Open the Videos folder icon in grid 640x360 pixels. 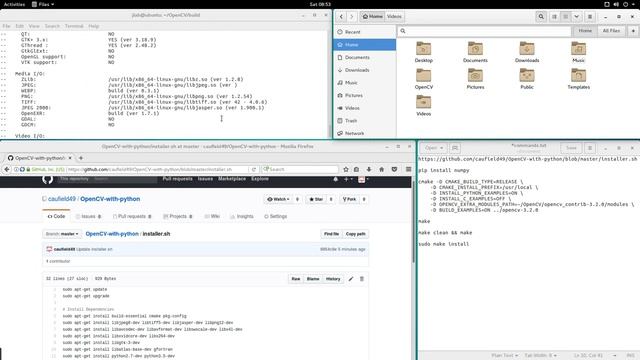click(x=424, y=106)
